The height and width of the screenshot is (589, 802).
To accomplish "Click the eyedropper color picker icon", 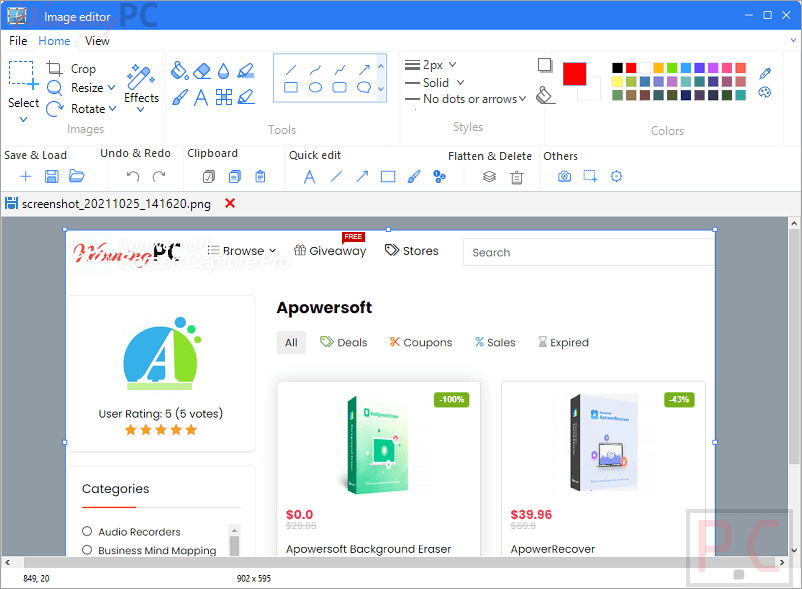I will (765, 74).
